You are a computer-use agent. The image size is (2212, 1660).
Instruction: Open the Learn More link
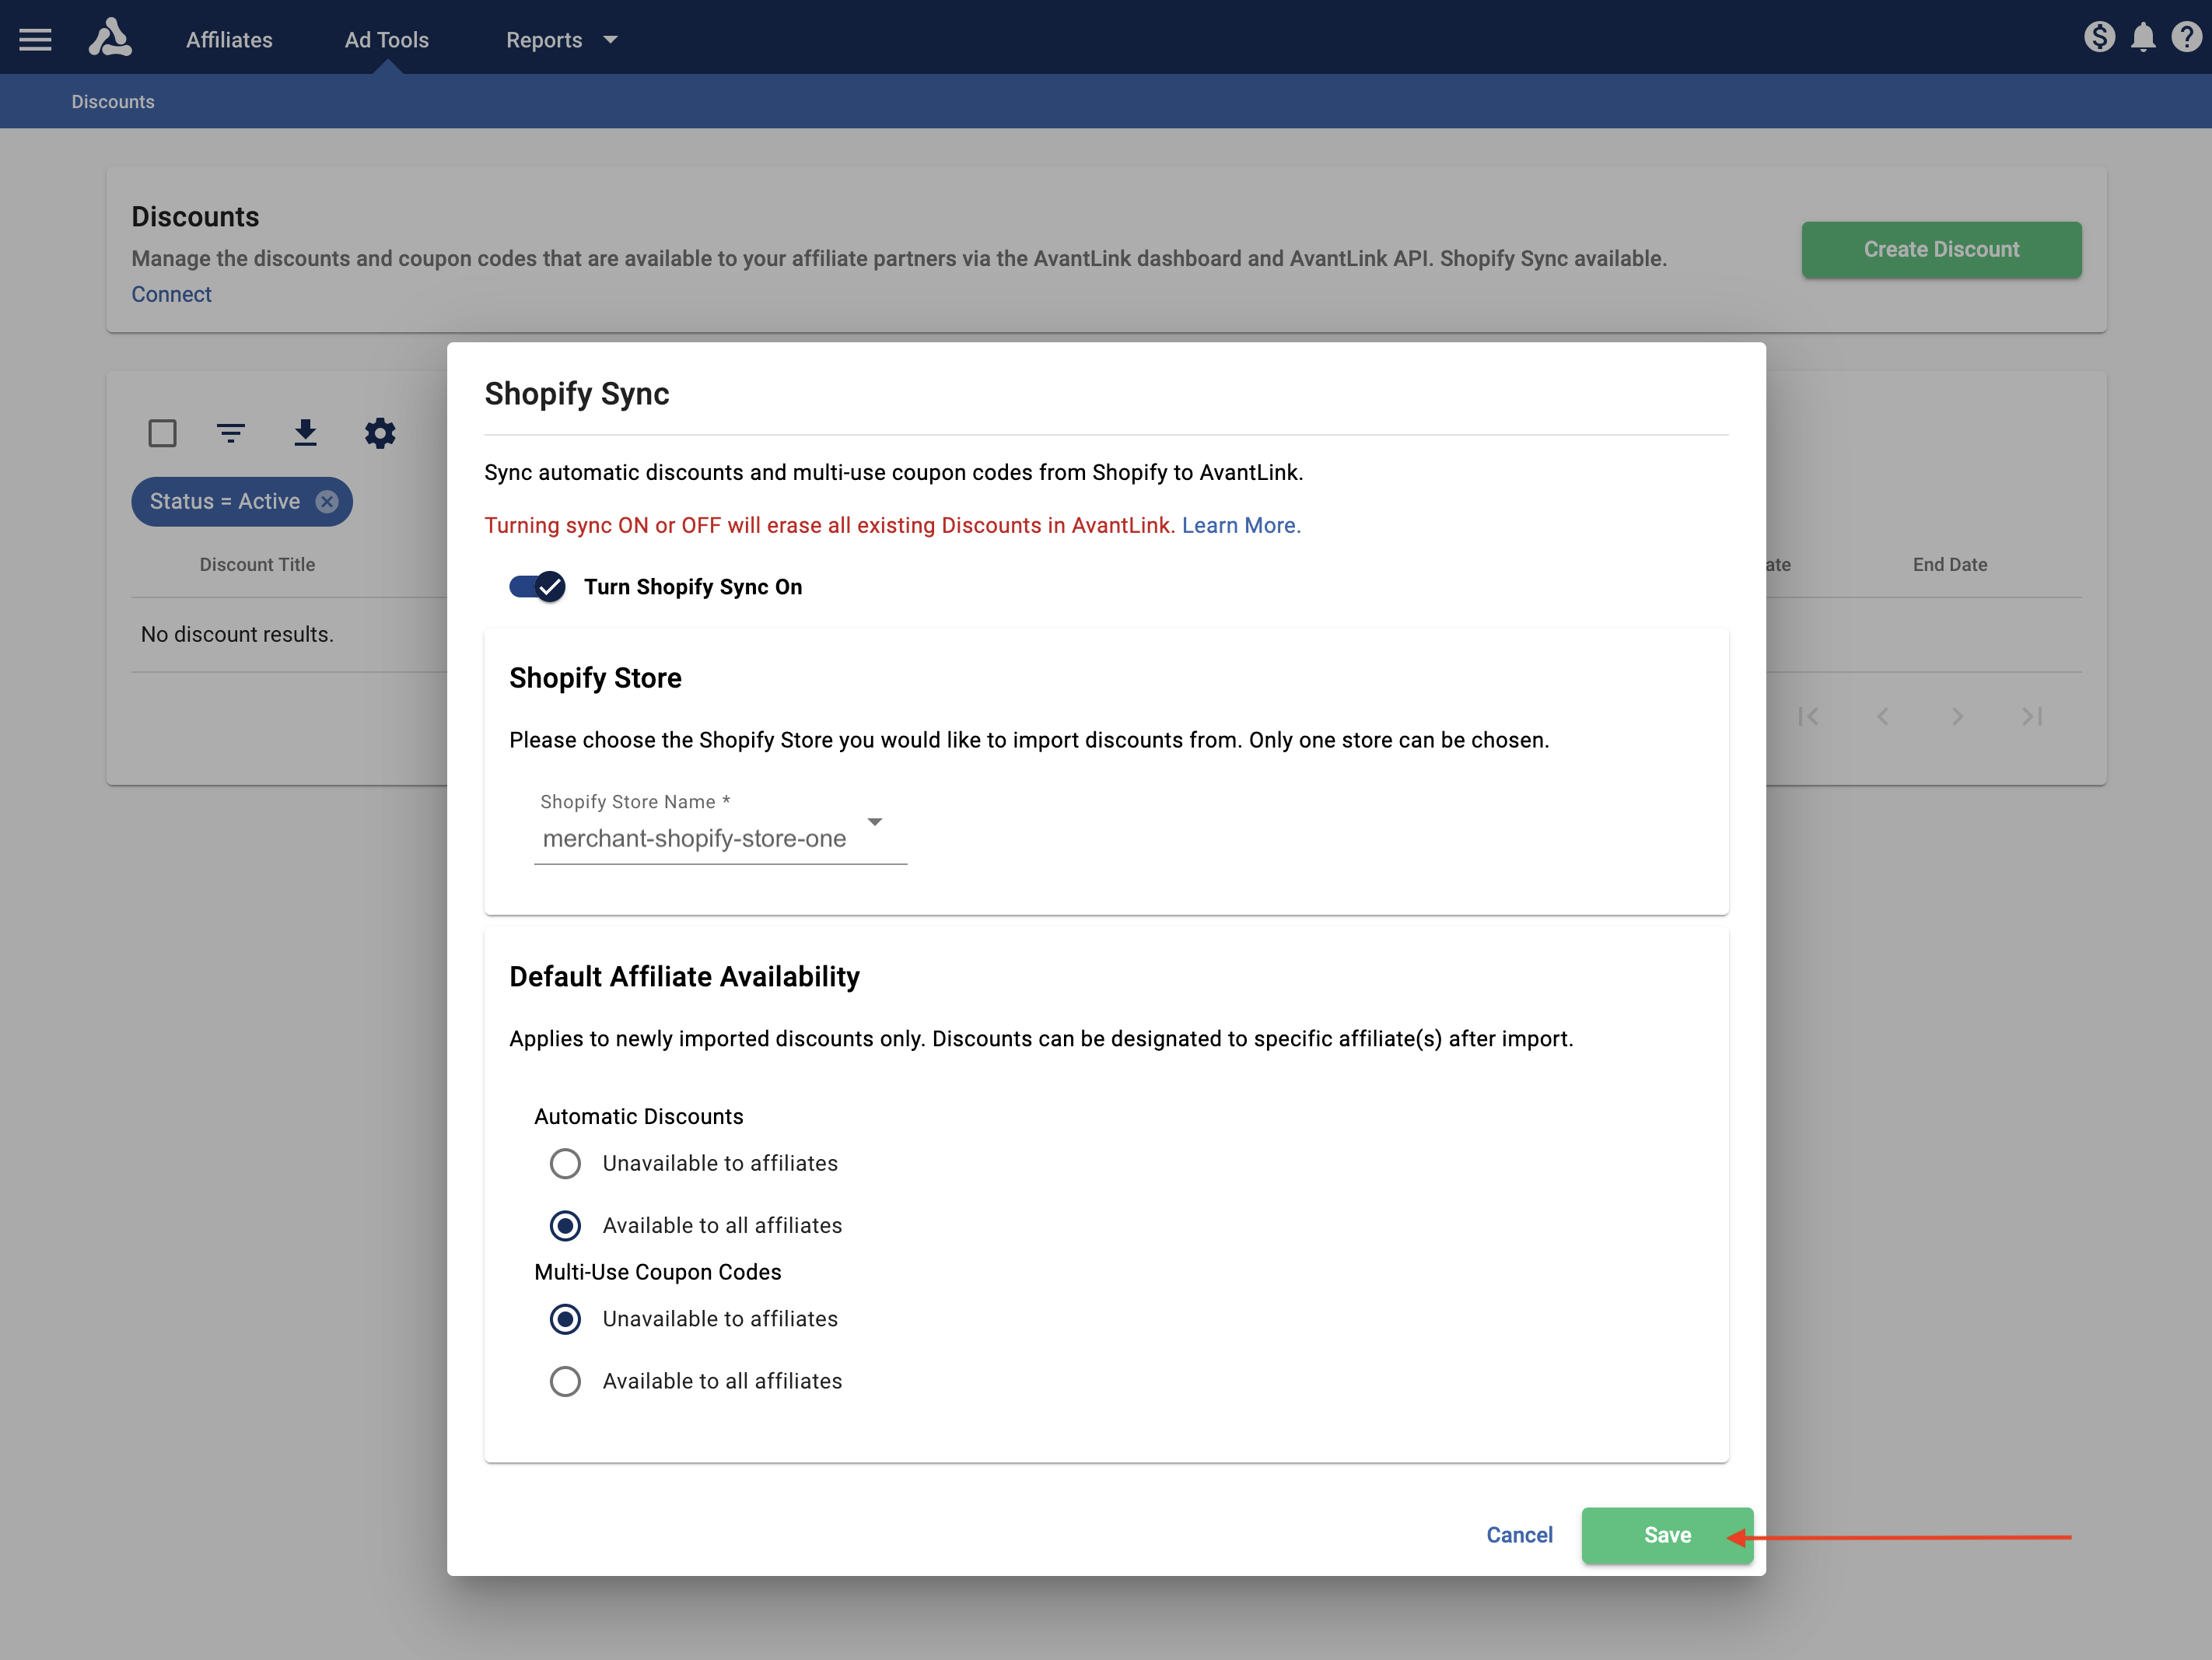click(1240, 525)
